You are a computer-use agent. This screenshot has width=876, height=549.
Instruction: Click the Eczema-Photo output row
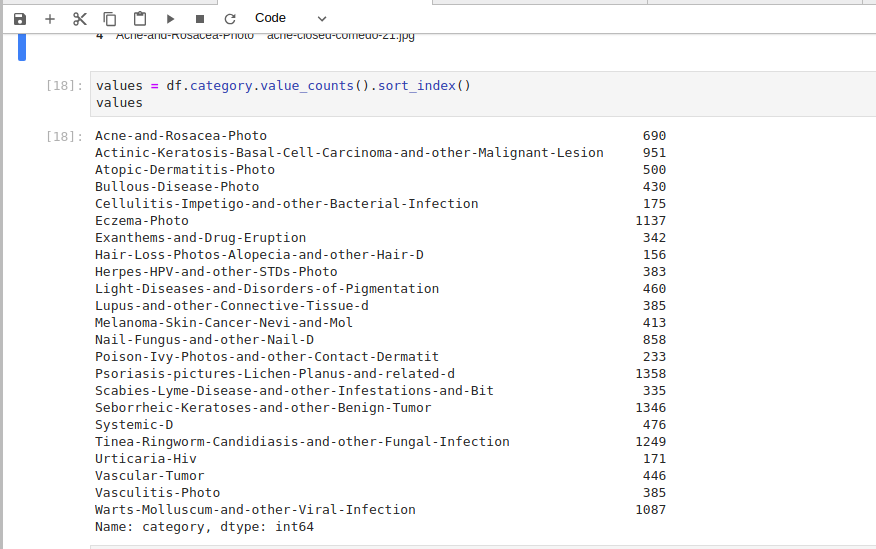142,221
